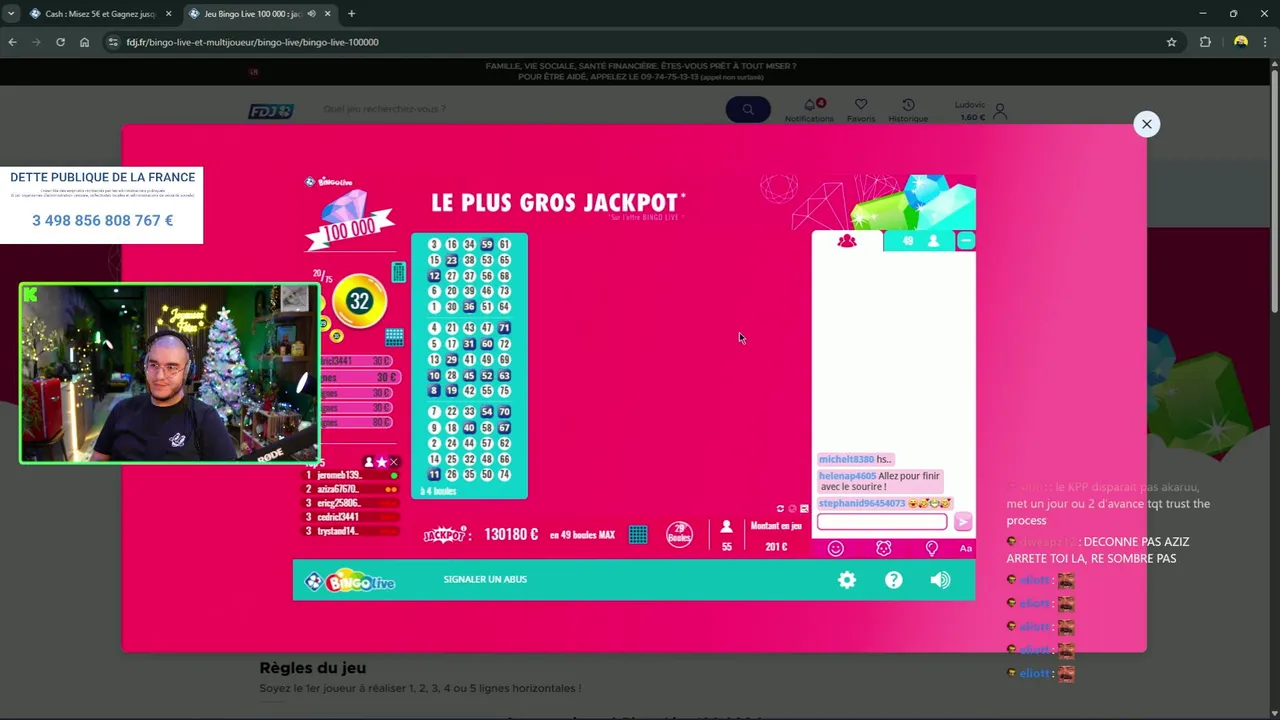This screenshot has width=1280, height=720.
Task: Open the smiley emoji picker
Action: click(836, 548)
